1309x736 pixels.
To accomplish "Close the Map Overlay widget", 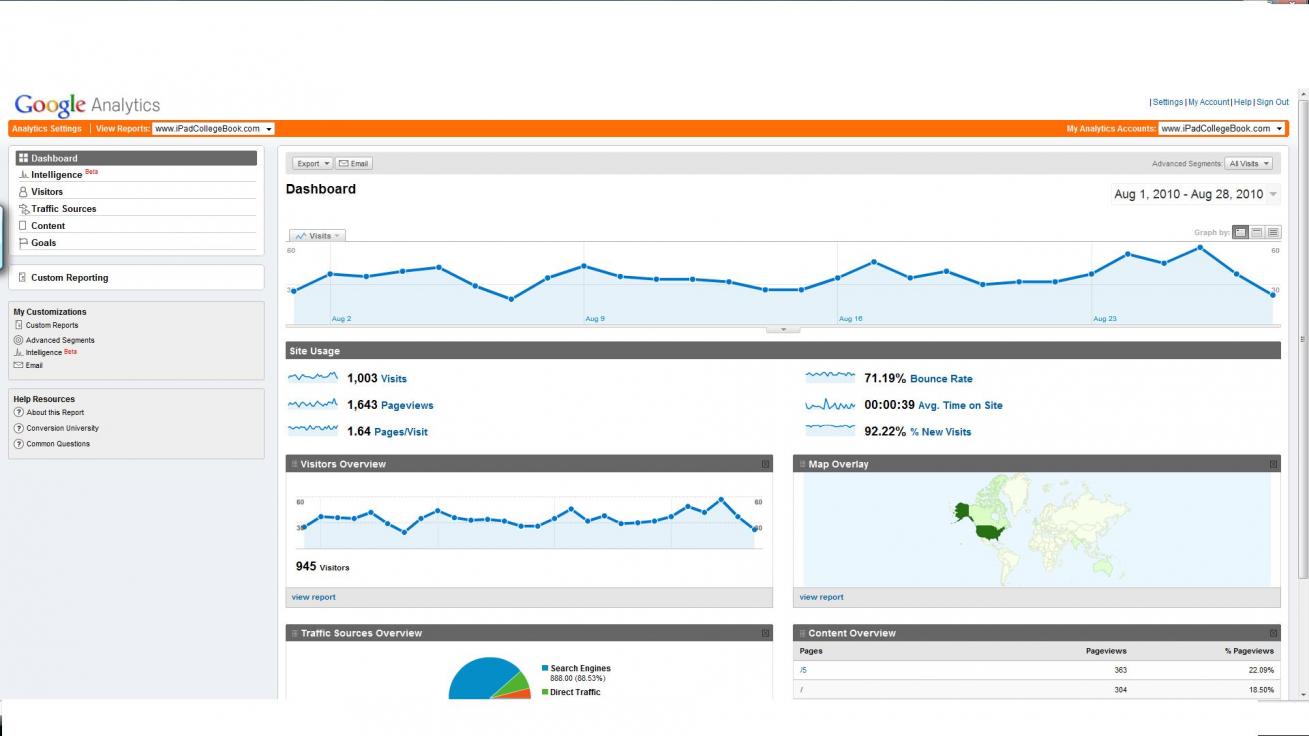I will point(1274,464).
